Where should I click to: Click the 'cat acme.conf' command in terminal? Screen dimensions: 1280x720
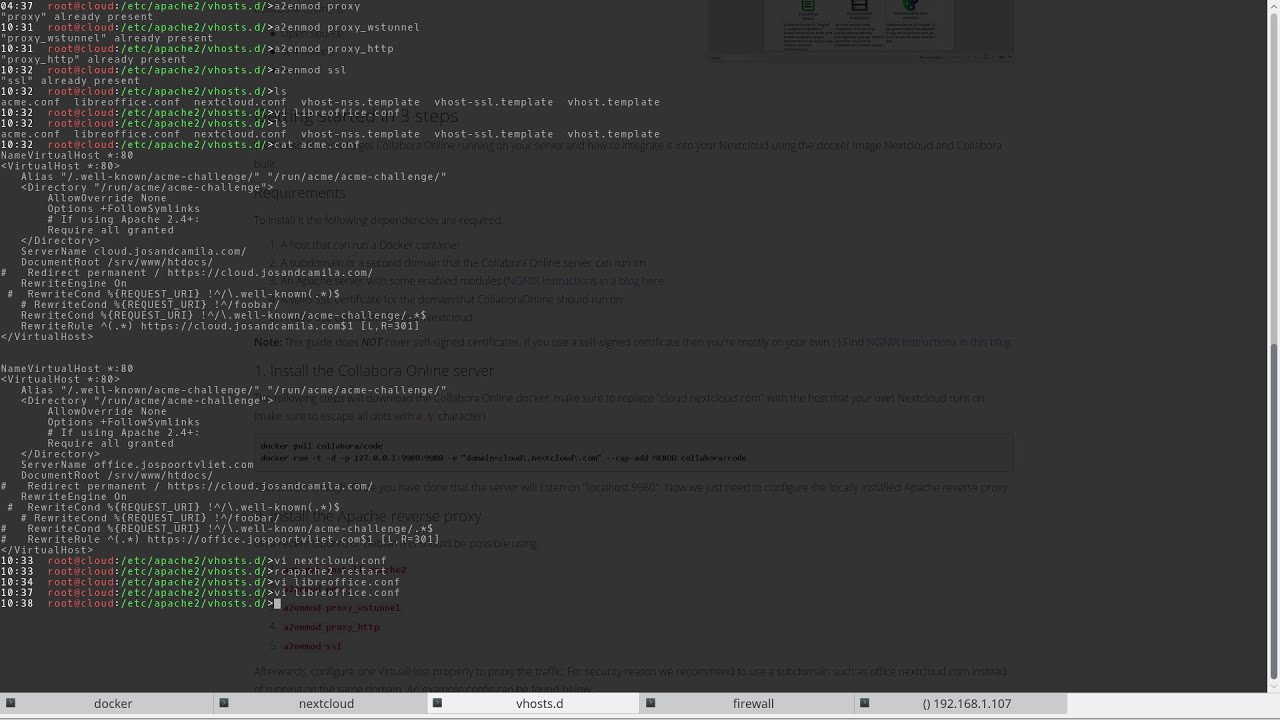click(317, 145)
